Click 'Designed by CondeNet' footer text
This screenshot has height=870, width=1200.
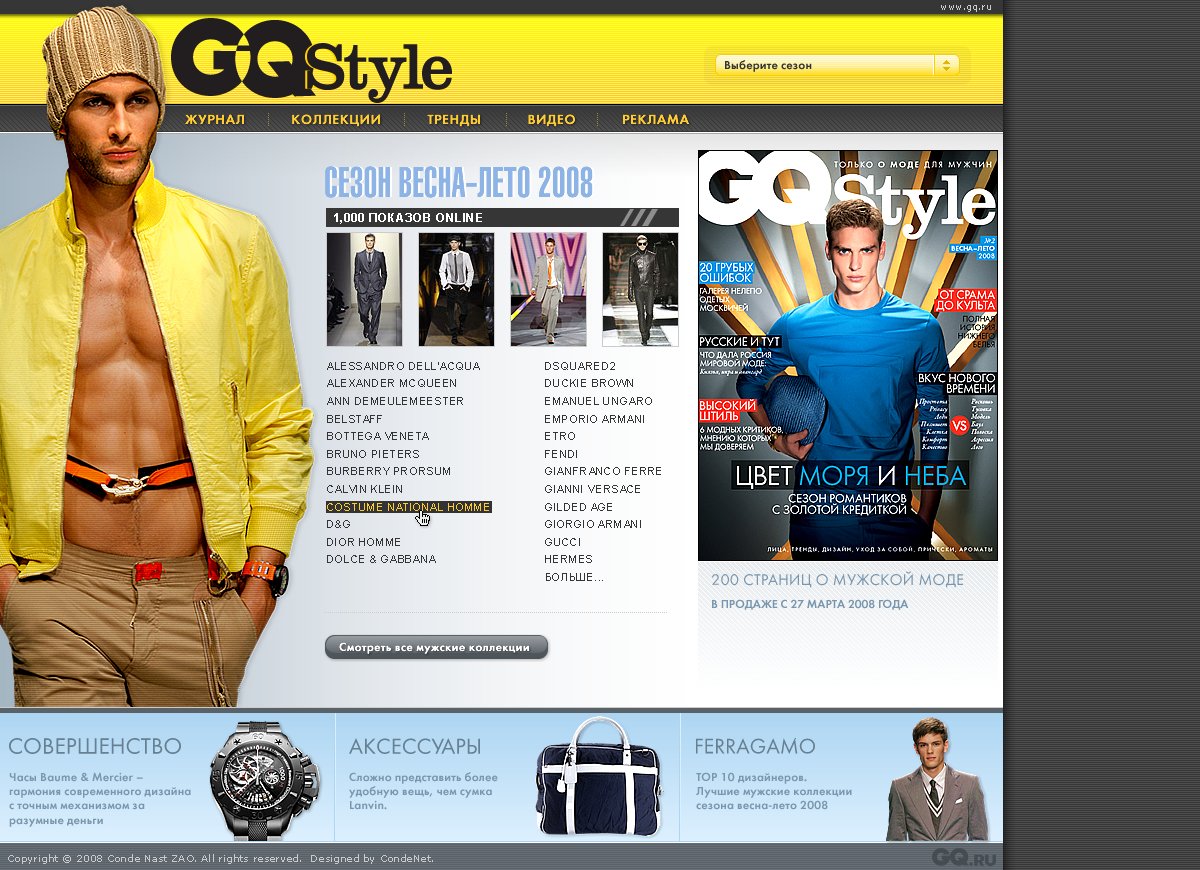pyautogui.click(x=372, y=858)
